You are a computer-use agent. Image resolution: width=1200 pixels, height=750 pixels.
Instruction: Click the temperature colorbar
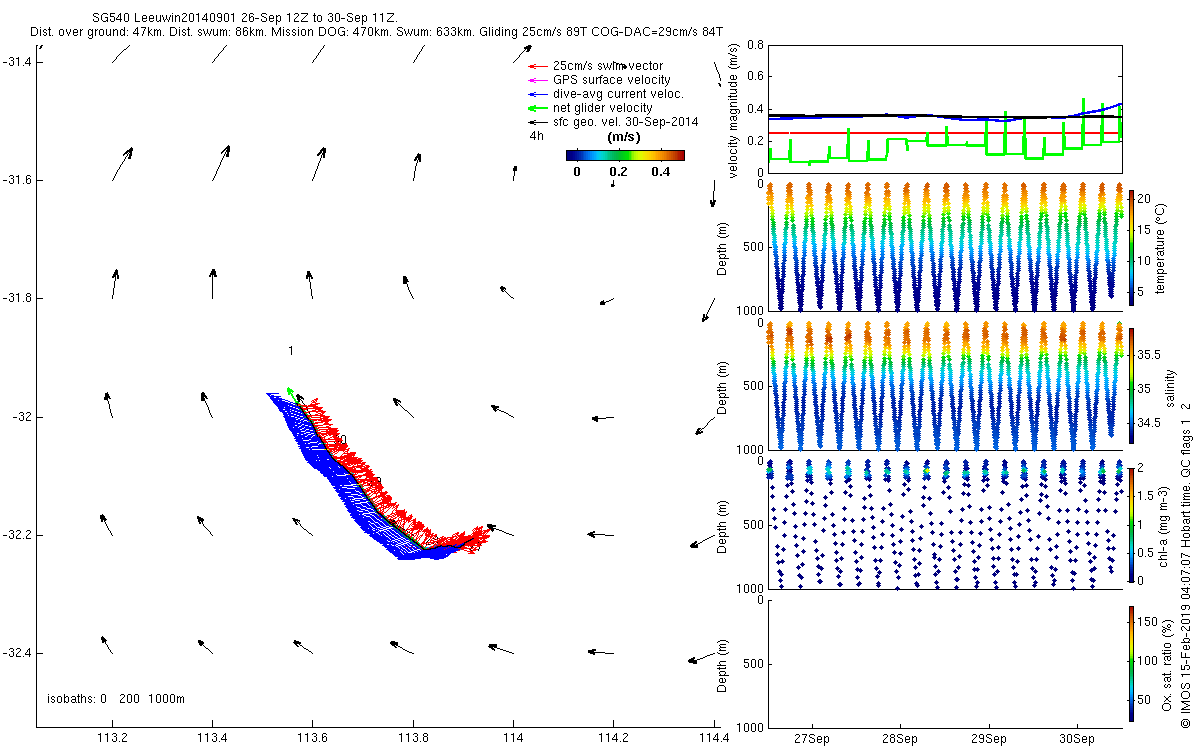(1131, 247)
